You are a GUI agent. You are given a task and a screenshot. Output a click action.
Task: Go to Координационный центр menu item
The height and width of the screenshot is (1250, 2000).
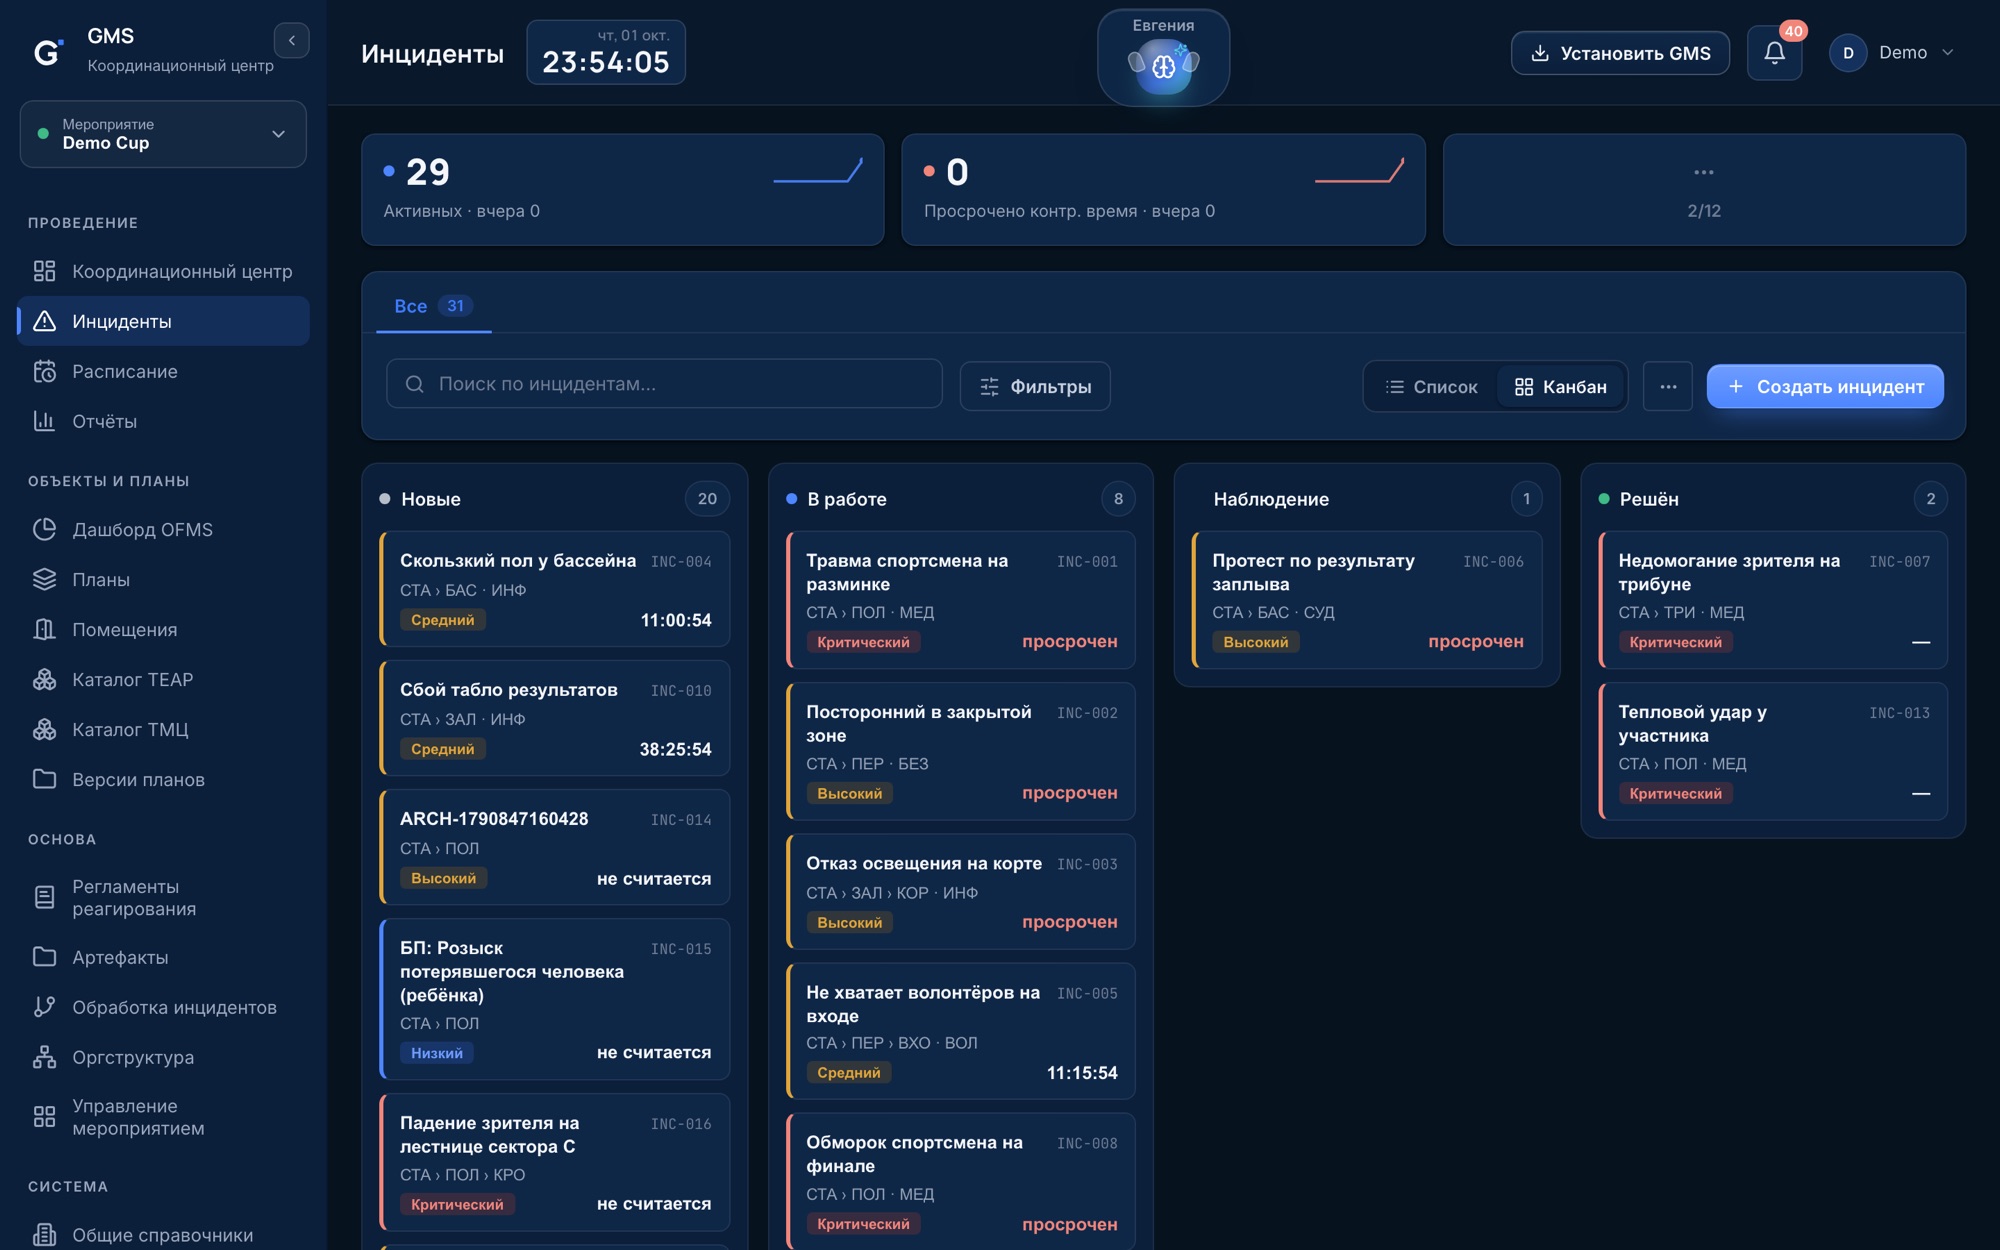(x=163, y=271)
